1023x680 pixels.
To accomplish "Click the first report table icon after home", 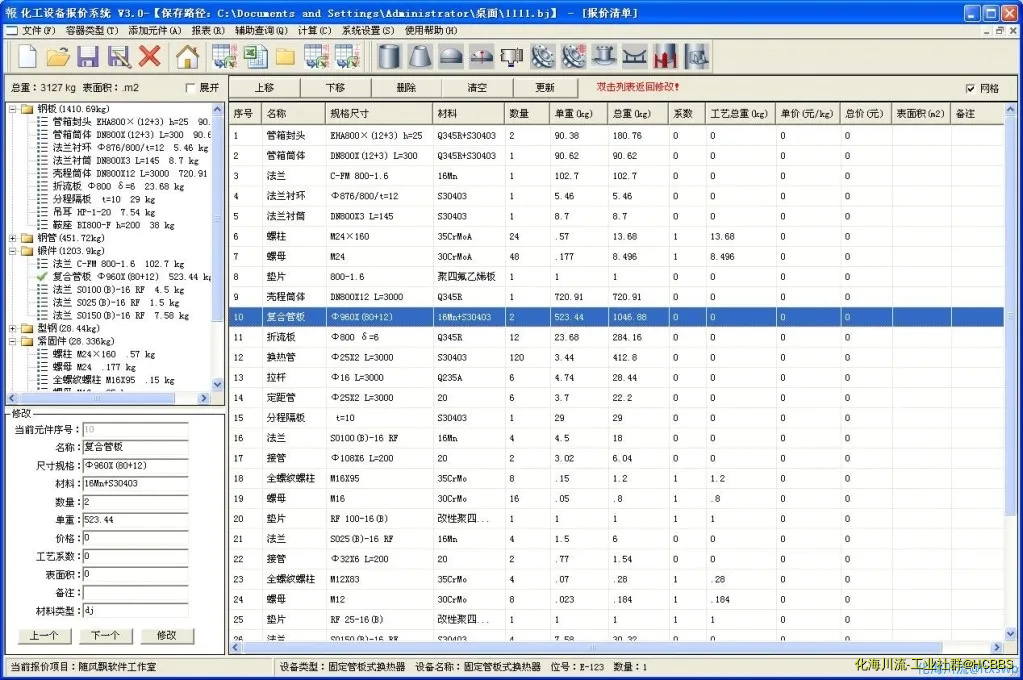I will [x=224, y=57].
